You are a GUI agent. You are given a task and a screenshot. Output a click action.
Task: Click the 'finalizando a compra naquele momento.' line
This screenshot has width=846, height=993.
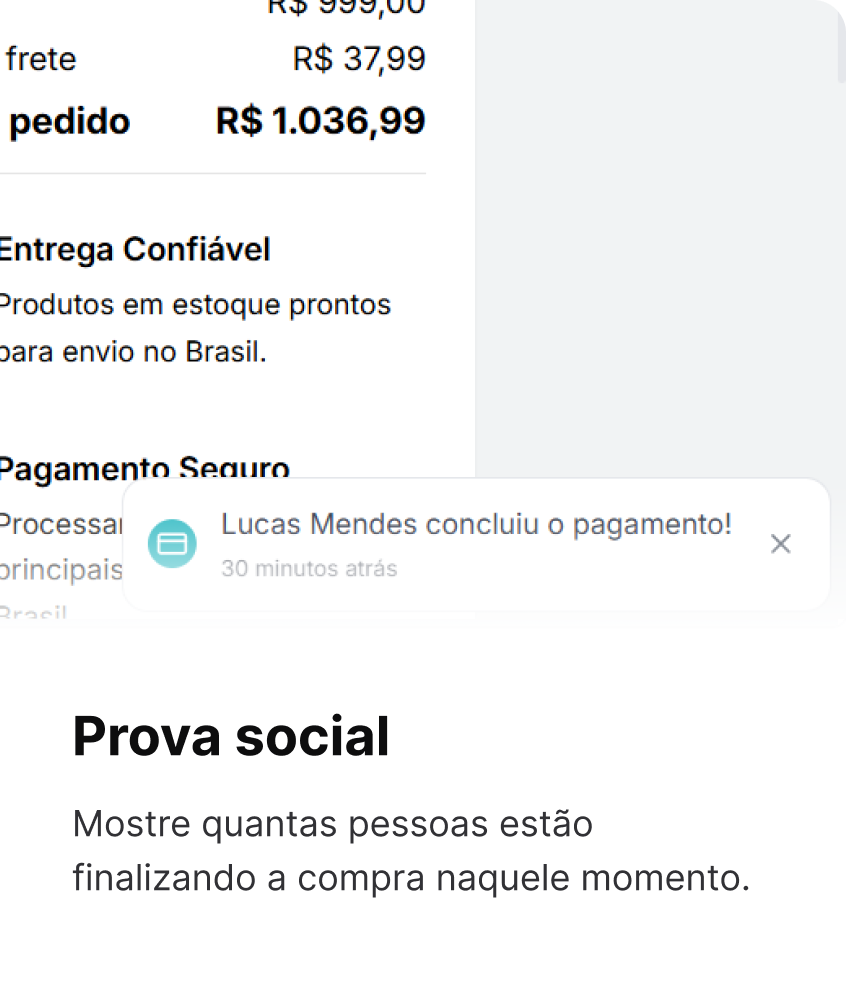tap(411, 878)
